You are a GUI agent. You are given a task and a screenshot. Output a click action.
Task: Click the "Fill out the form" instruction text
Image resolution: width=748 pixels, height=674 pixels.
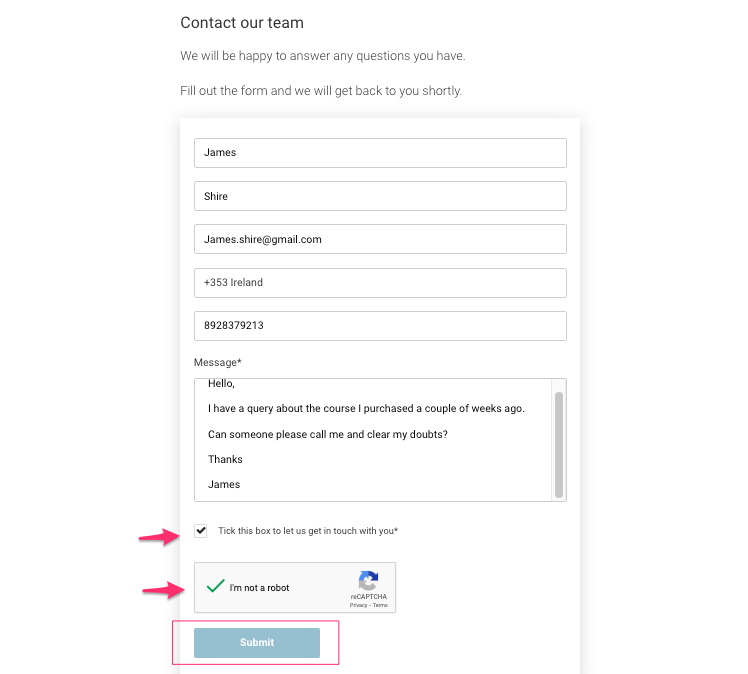tap(321, 91)
